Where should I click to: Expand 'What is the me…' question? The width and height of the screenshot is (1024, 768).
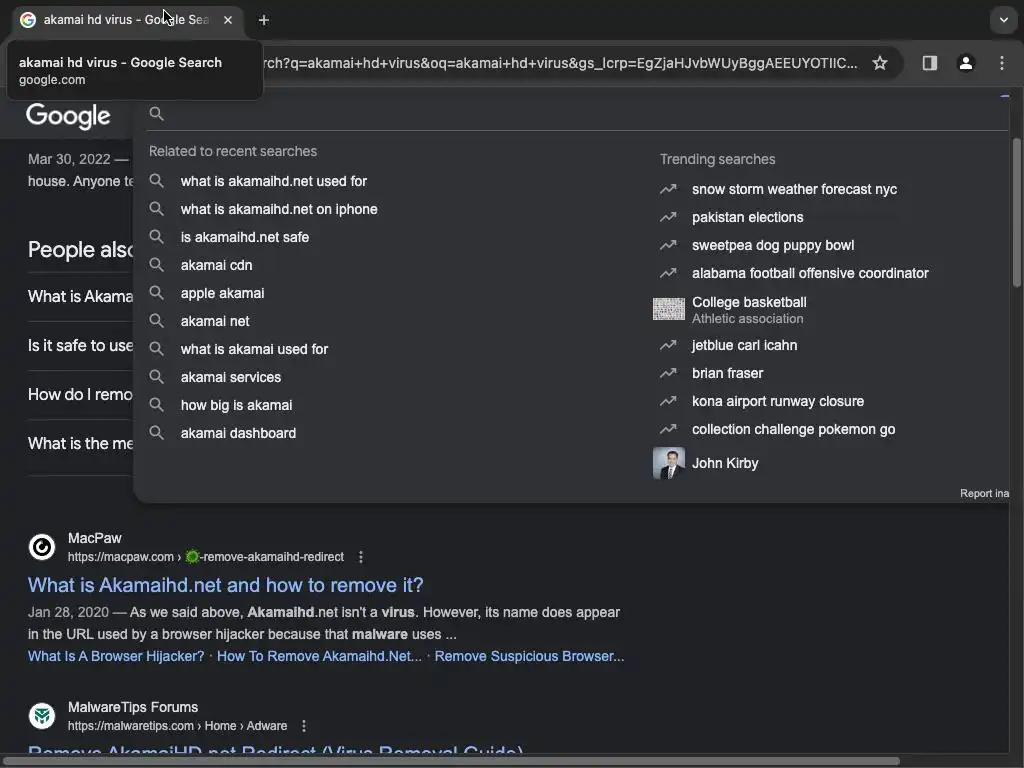pos(80,443)
